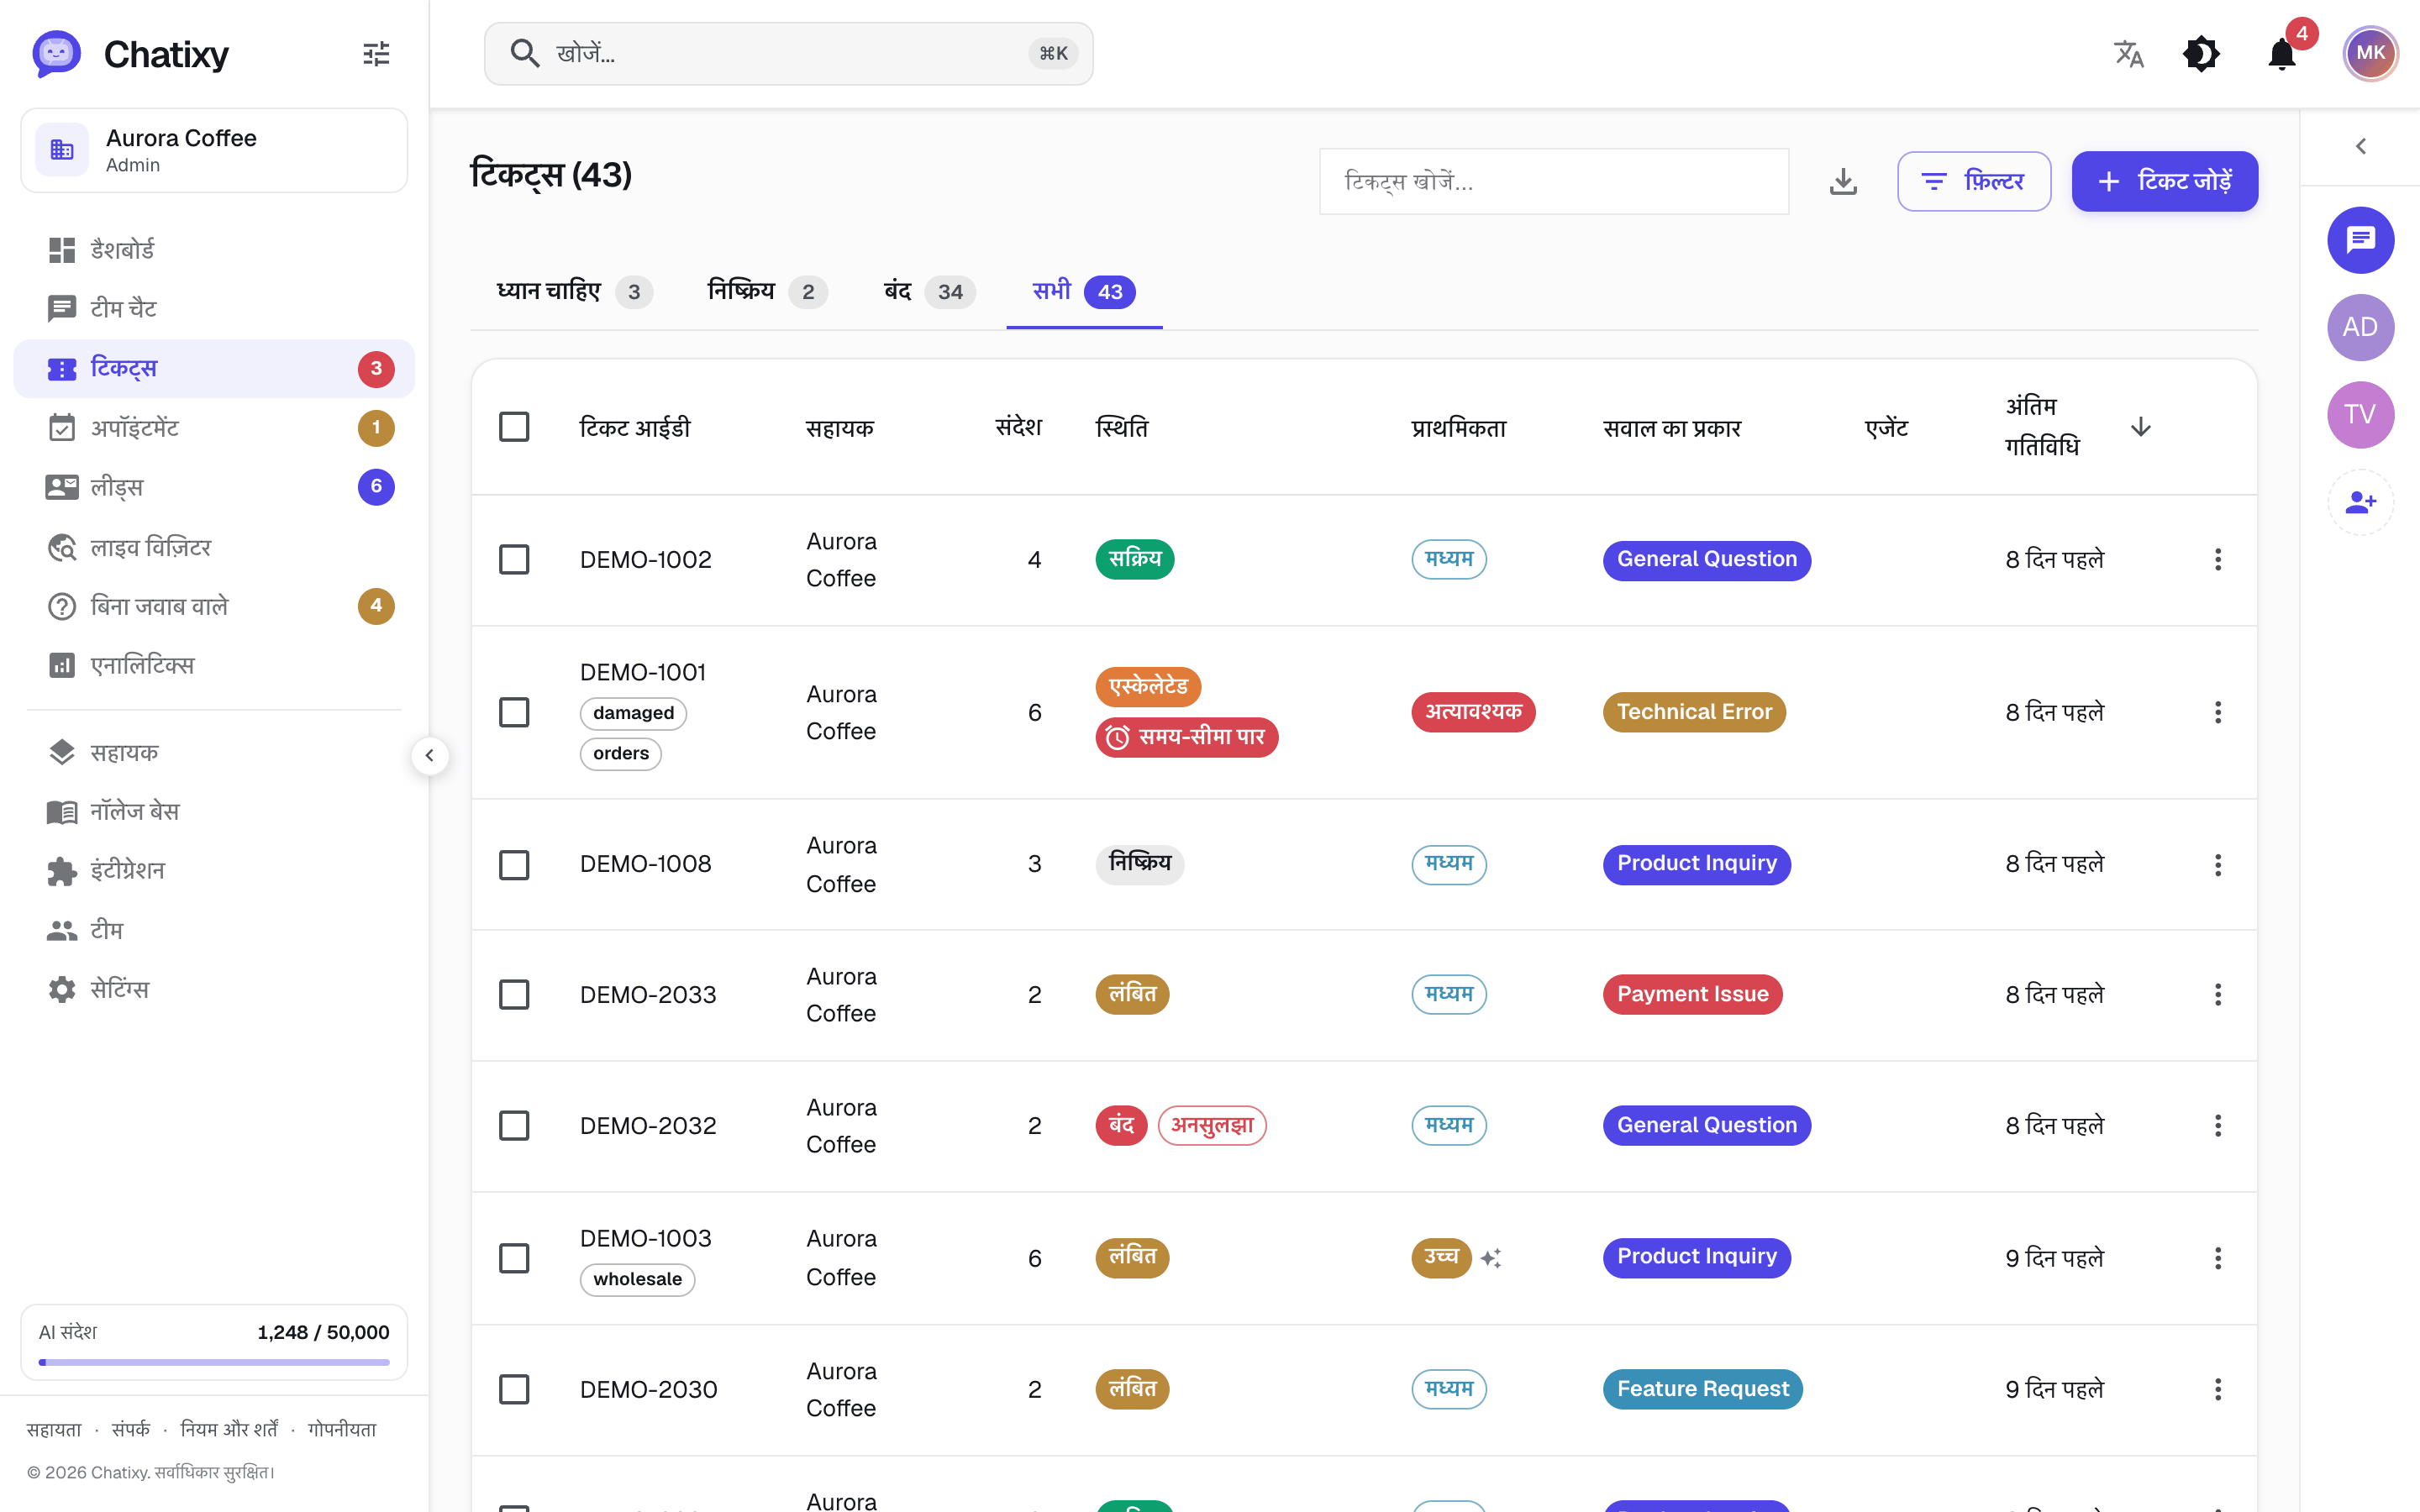Click the Aurora Coffee workspace building icon
The width and height of the screenshot is (2420, 1512).
coord(62,150)
